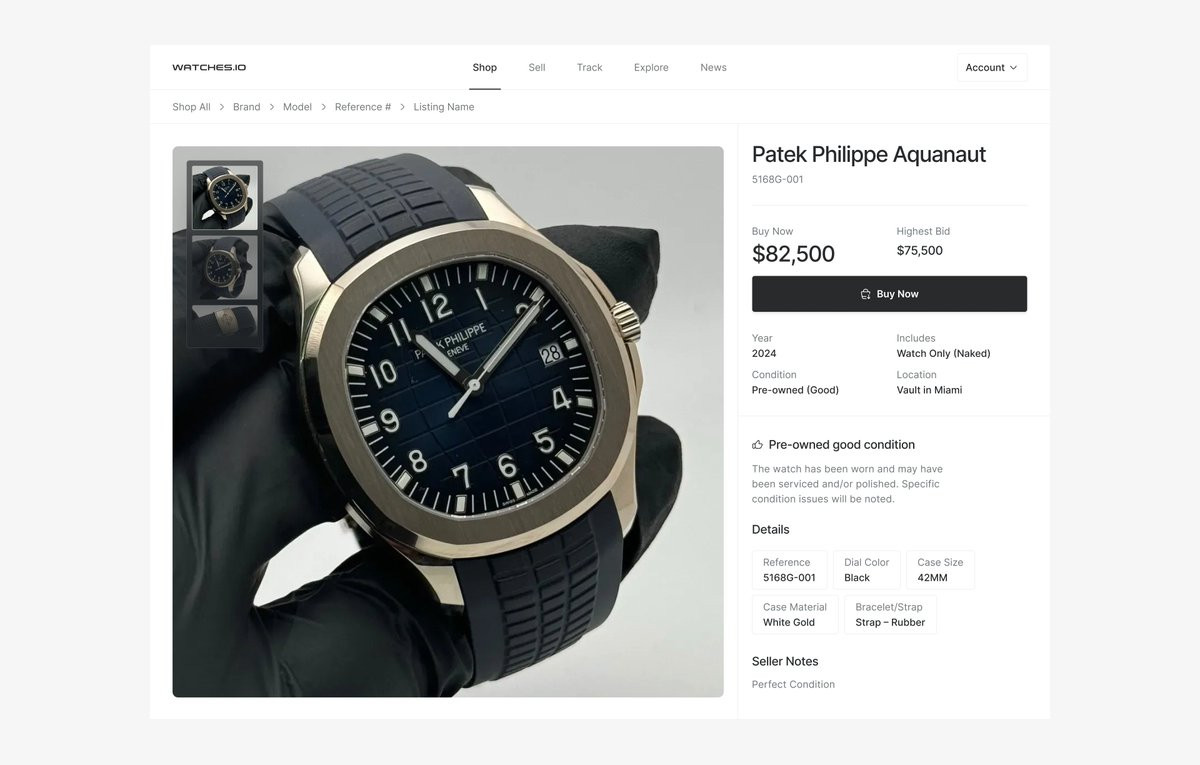Expand the Account dropdown

991,67
